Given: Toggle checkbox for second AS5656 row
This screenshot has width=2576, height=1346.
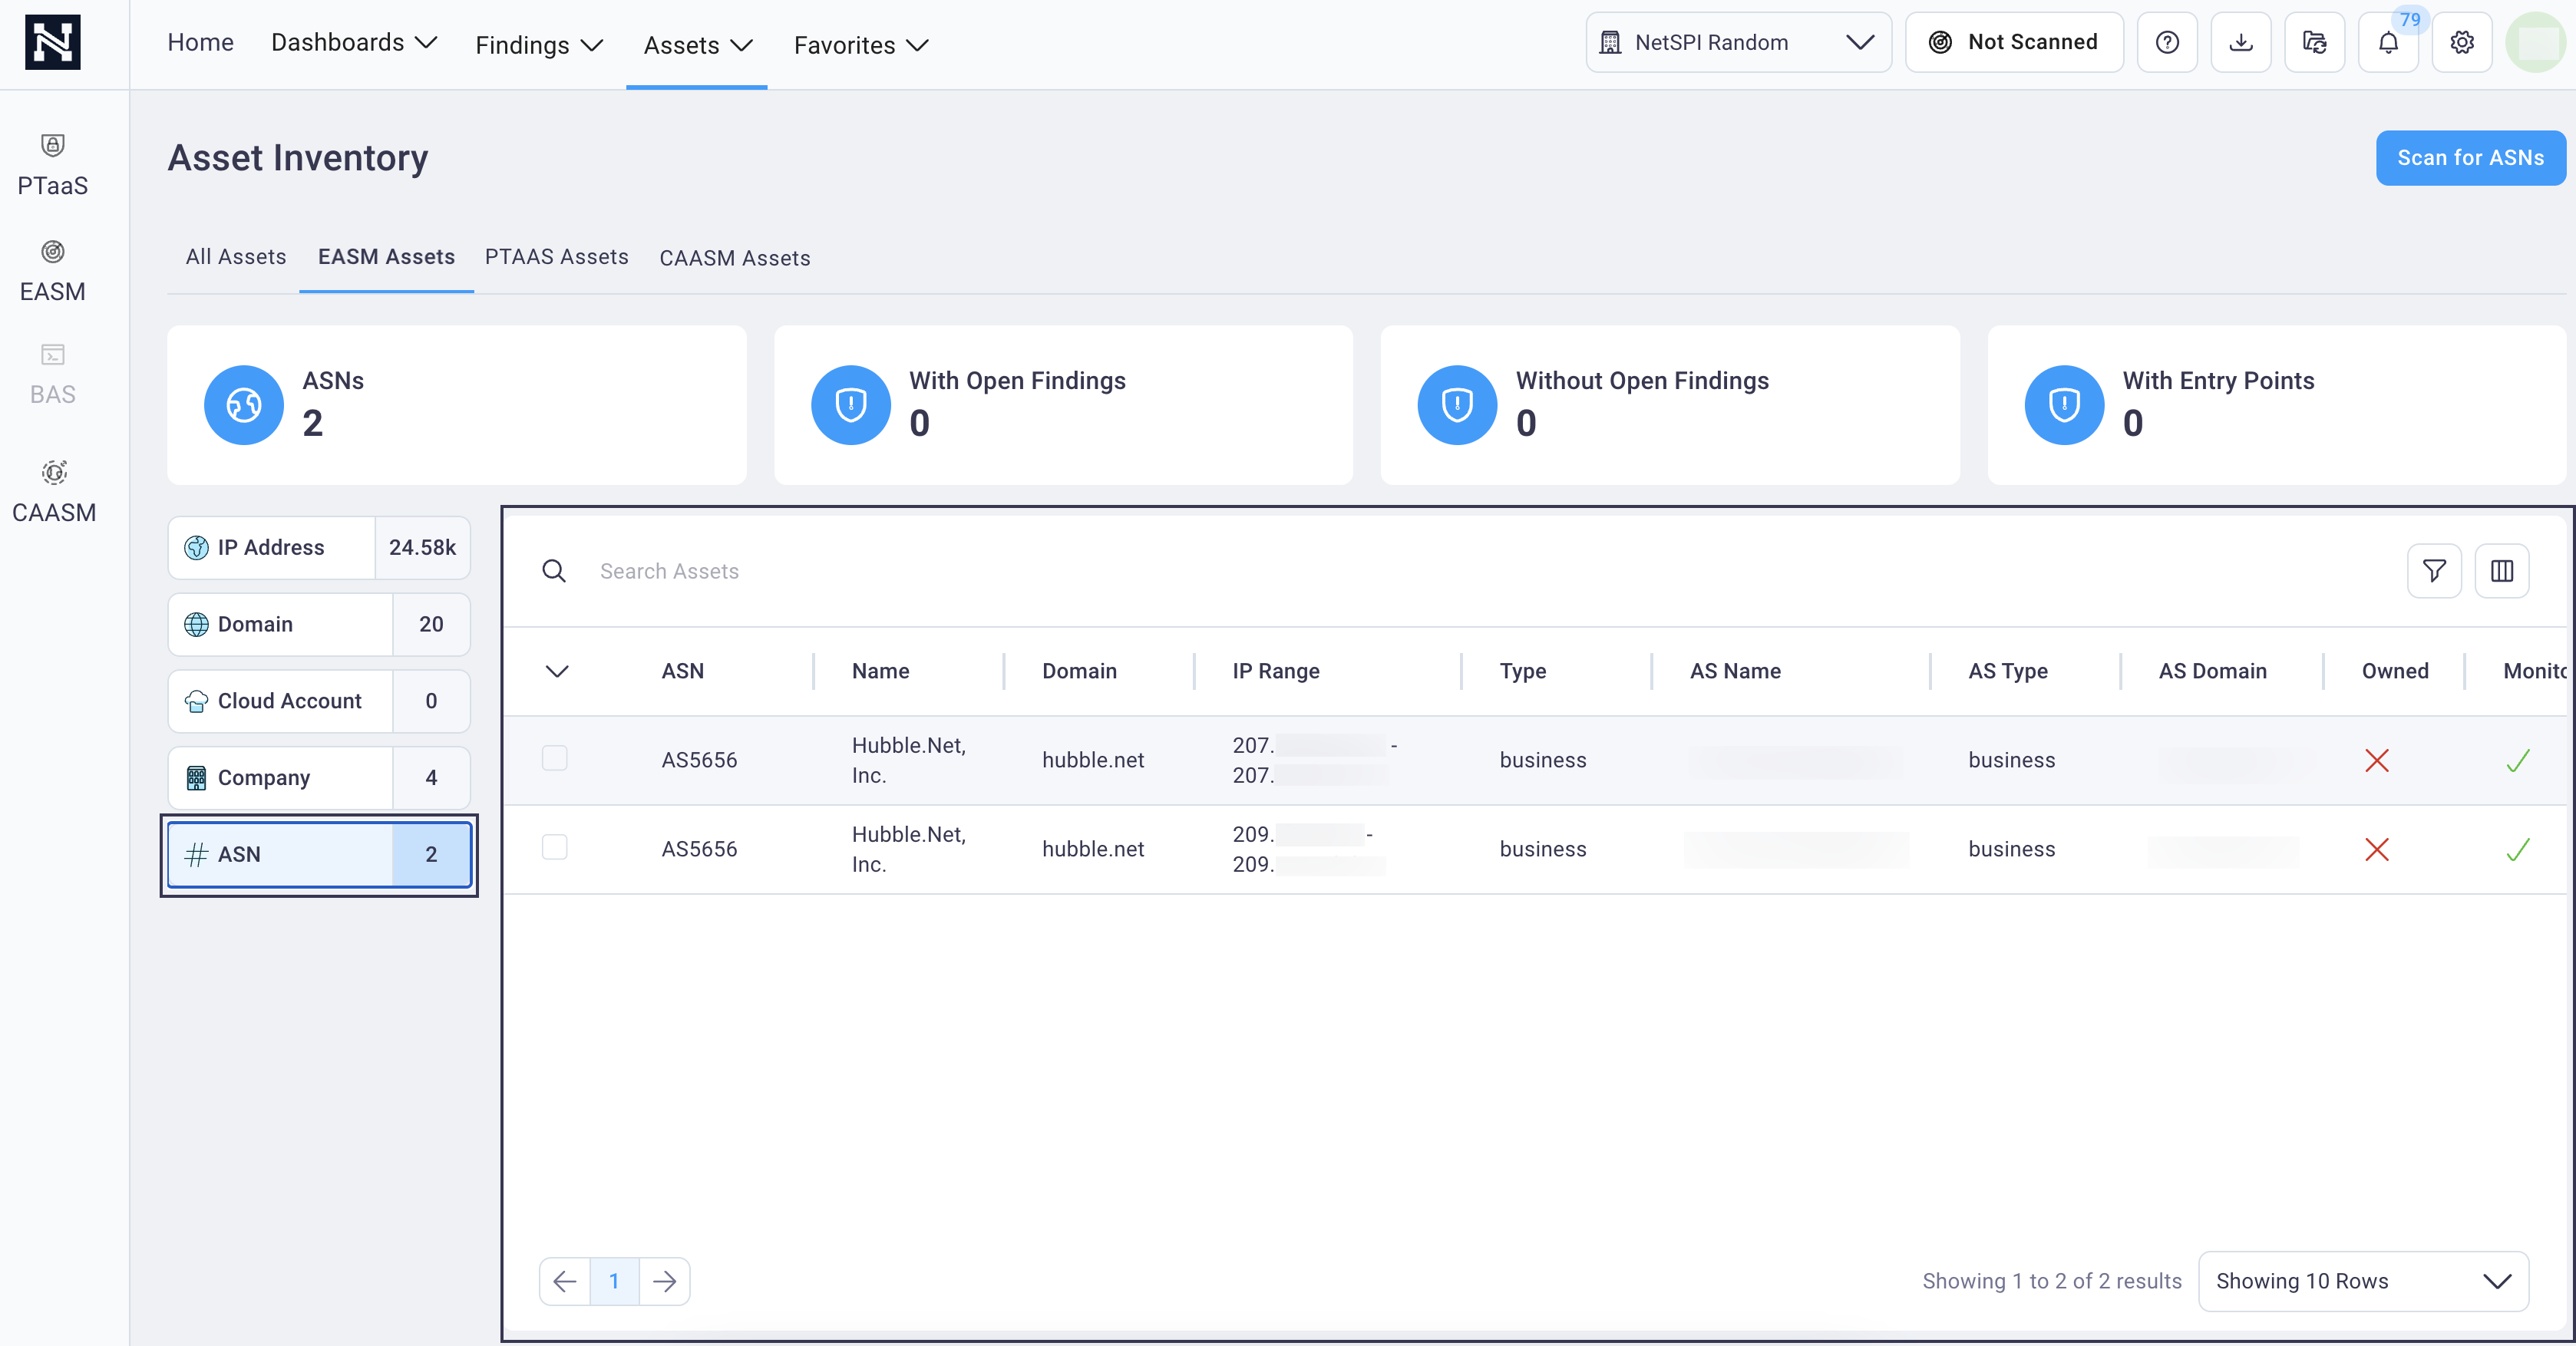Looking at the screenshot, I should [x=553, y=846].
